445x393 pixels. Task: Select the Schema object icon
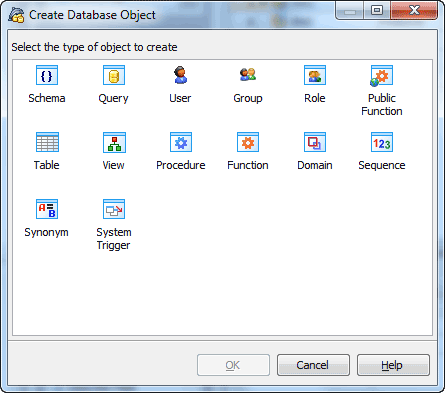click(x=47, y=75)
